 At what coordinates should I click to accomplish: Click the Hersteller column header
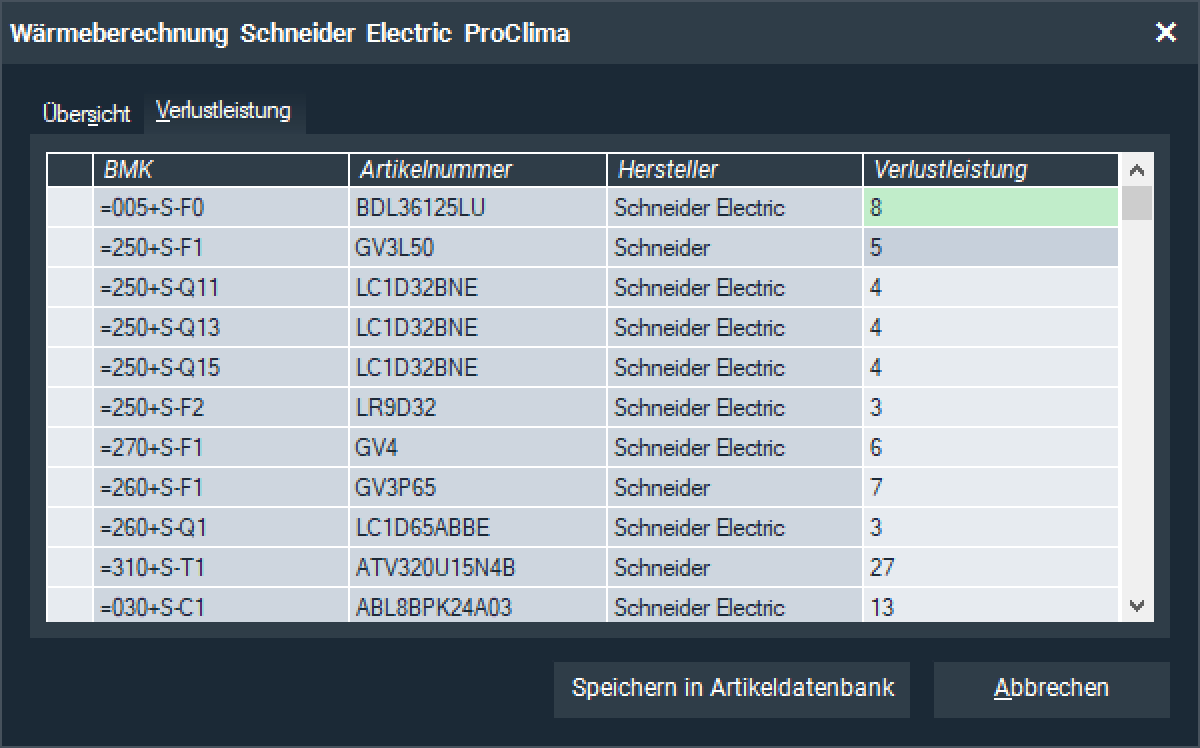[x=734, y=170]
